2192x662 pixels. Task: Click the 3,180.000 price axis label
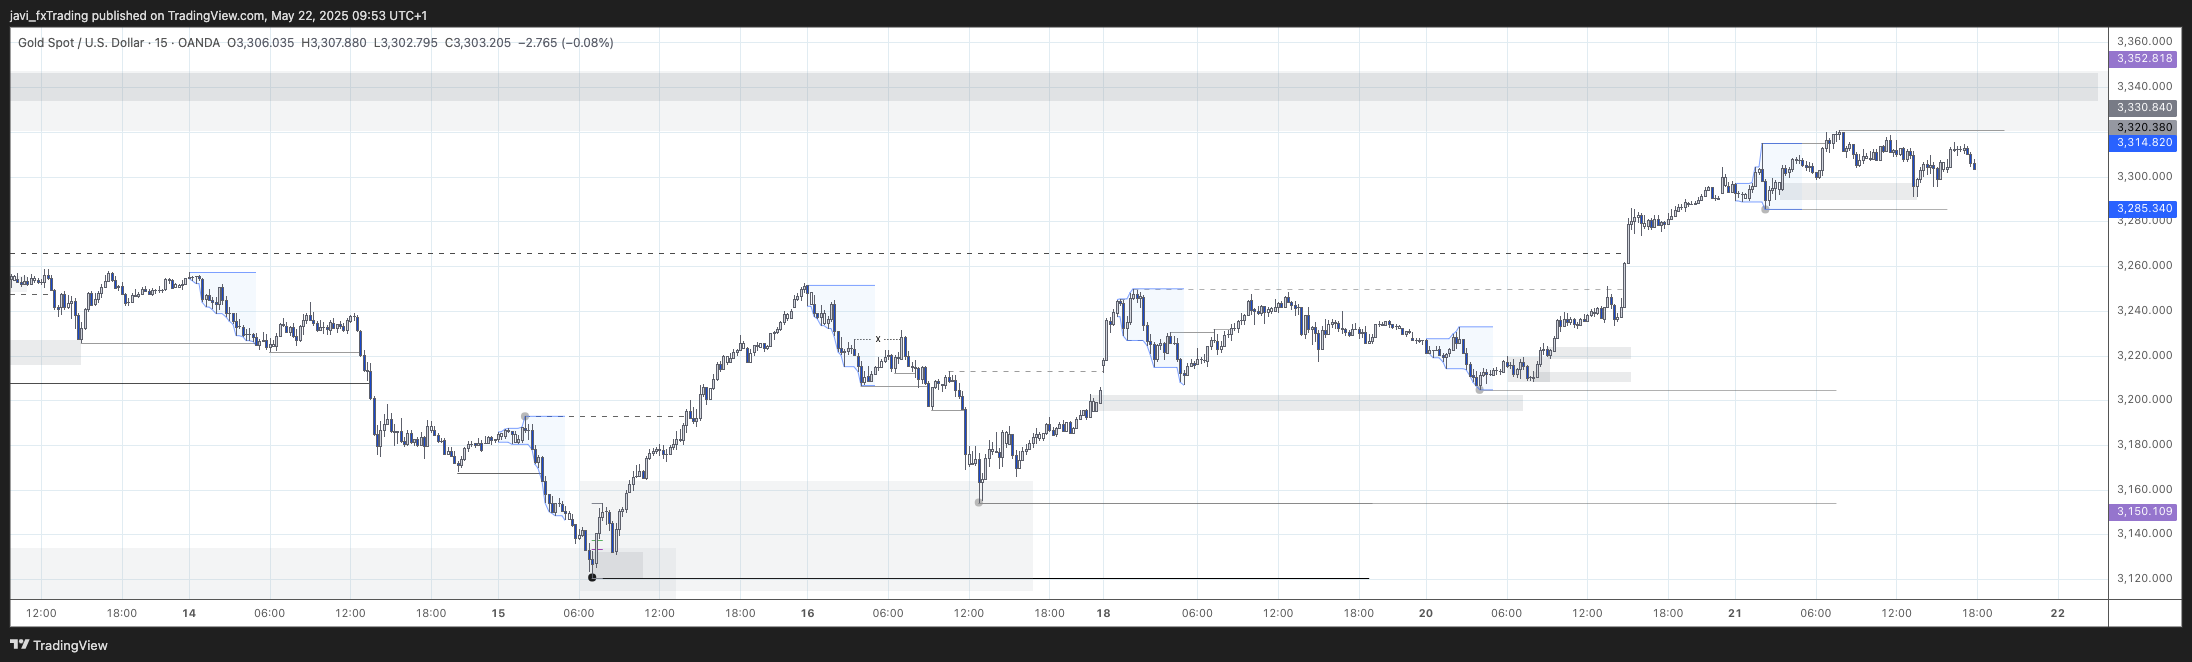tap(2144, 444)
